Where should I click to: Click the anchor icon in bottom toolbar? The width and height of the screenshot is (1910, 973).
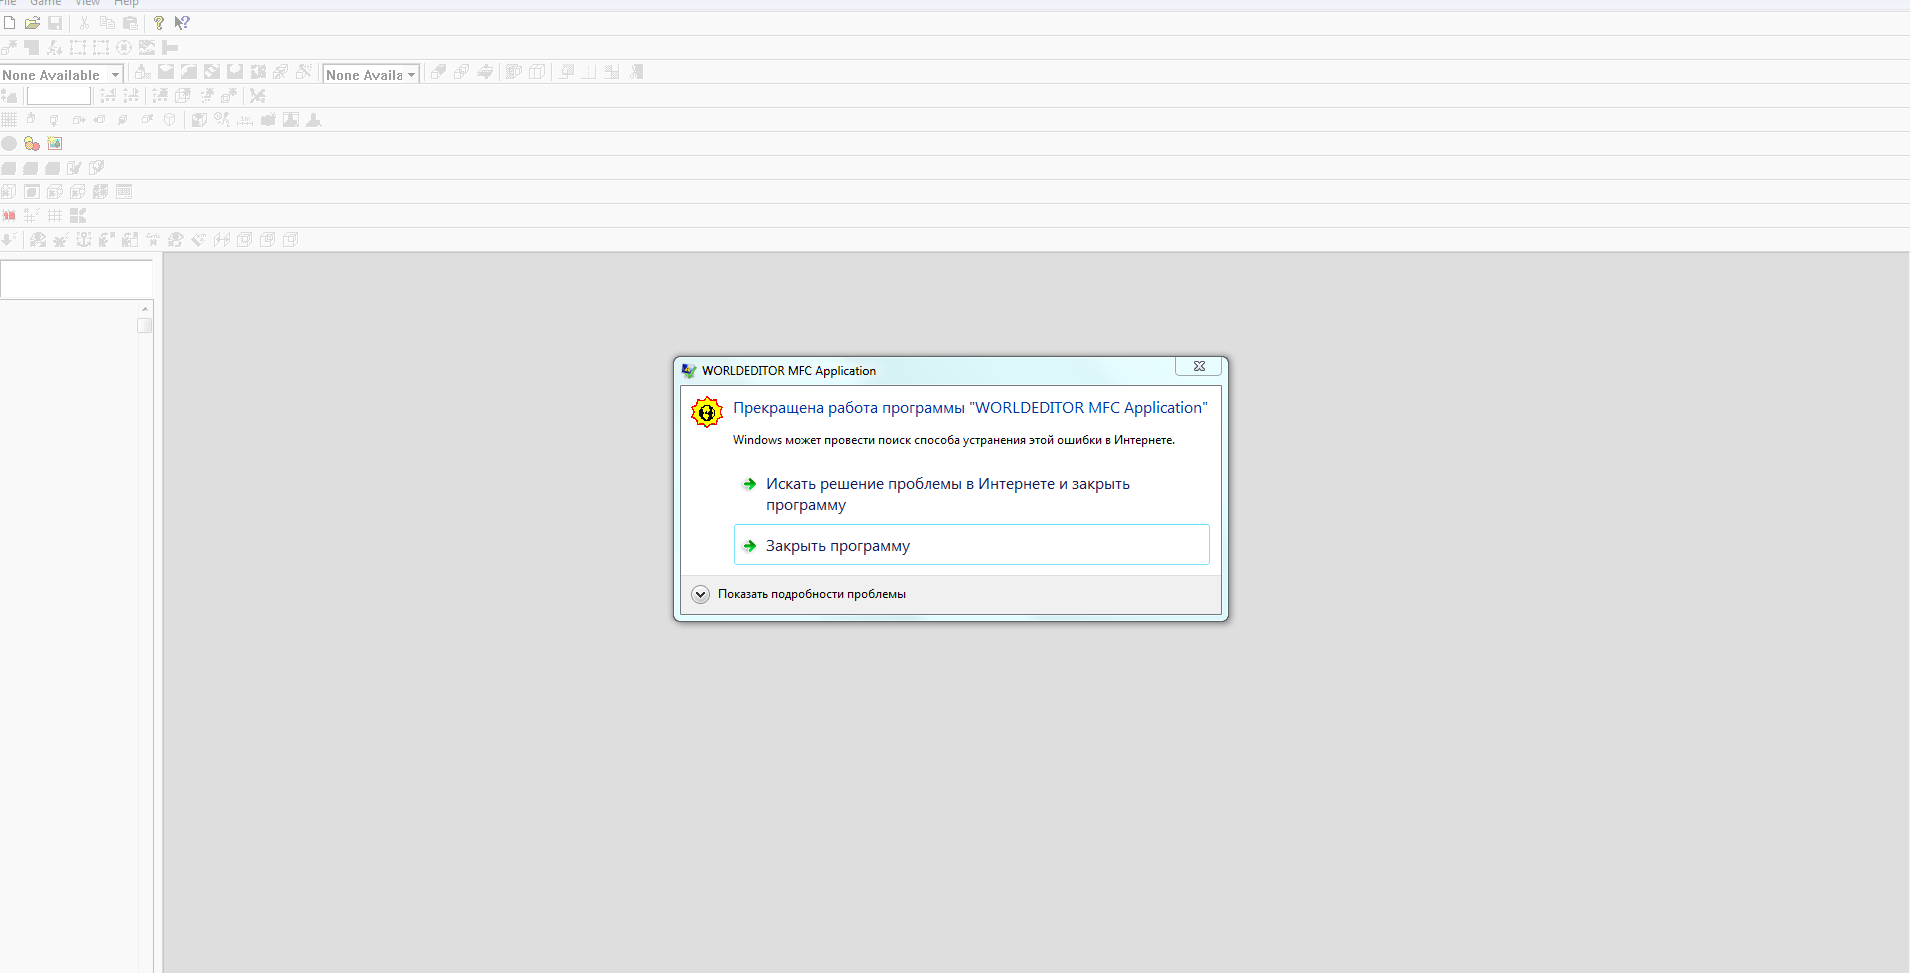[84, 239]
